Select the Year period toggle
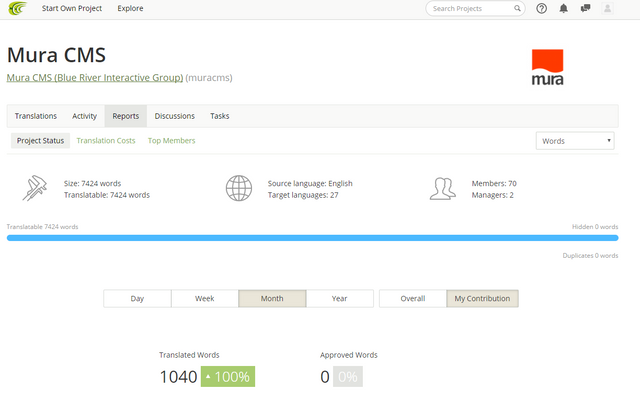This screenshot has height=402, width=640. click(340, 298)
